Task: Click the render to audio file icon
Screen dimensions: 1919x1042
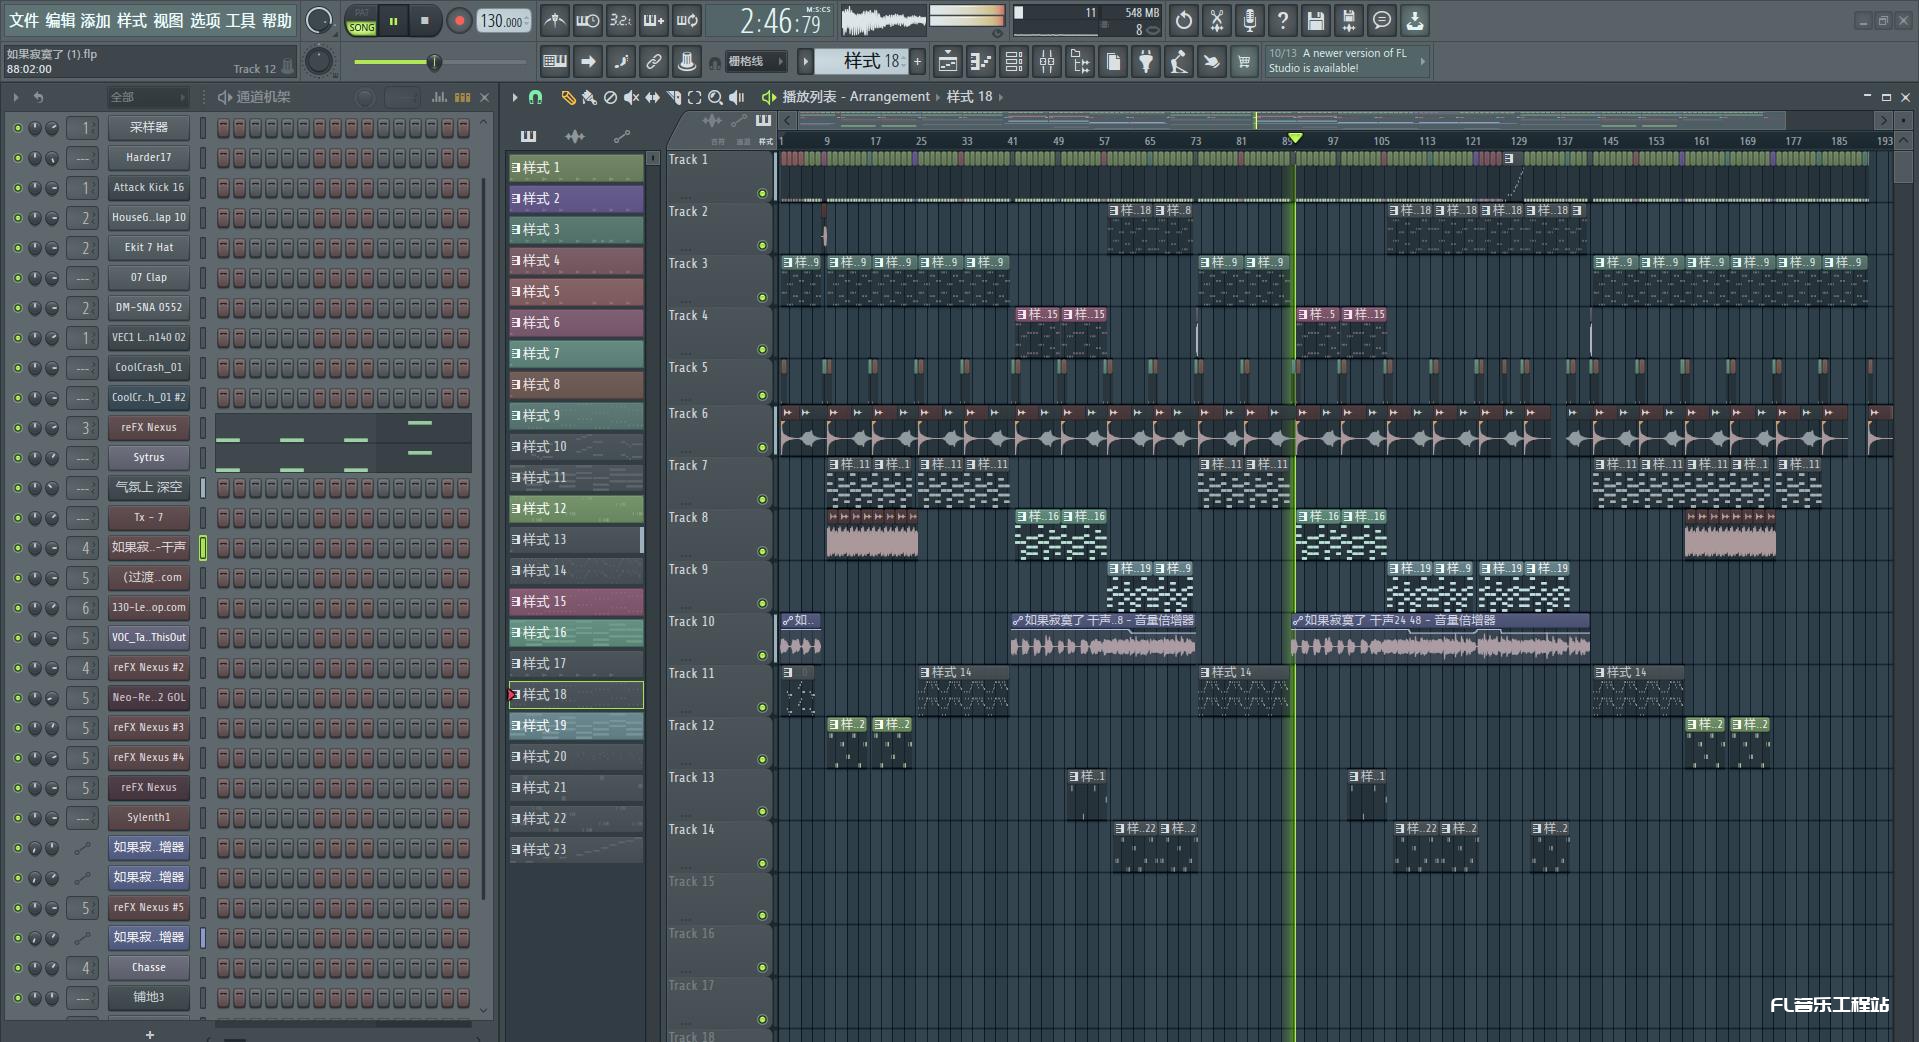Action: [x=1349, y=20]
